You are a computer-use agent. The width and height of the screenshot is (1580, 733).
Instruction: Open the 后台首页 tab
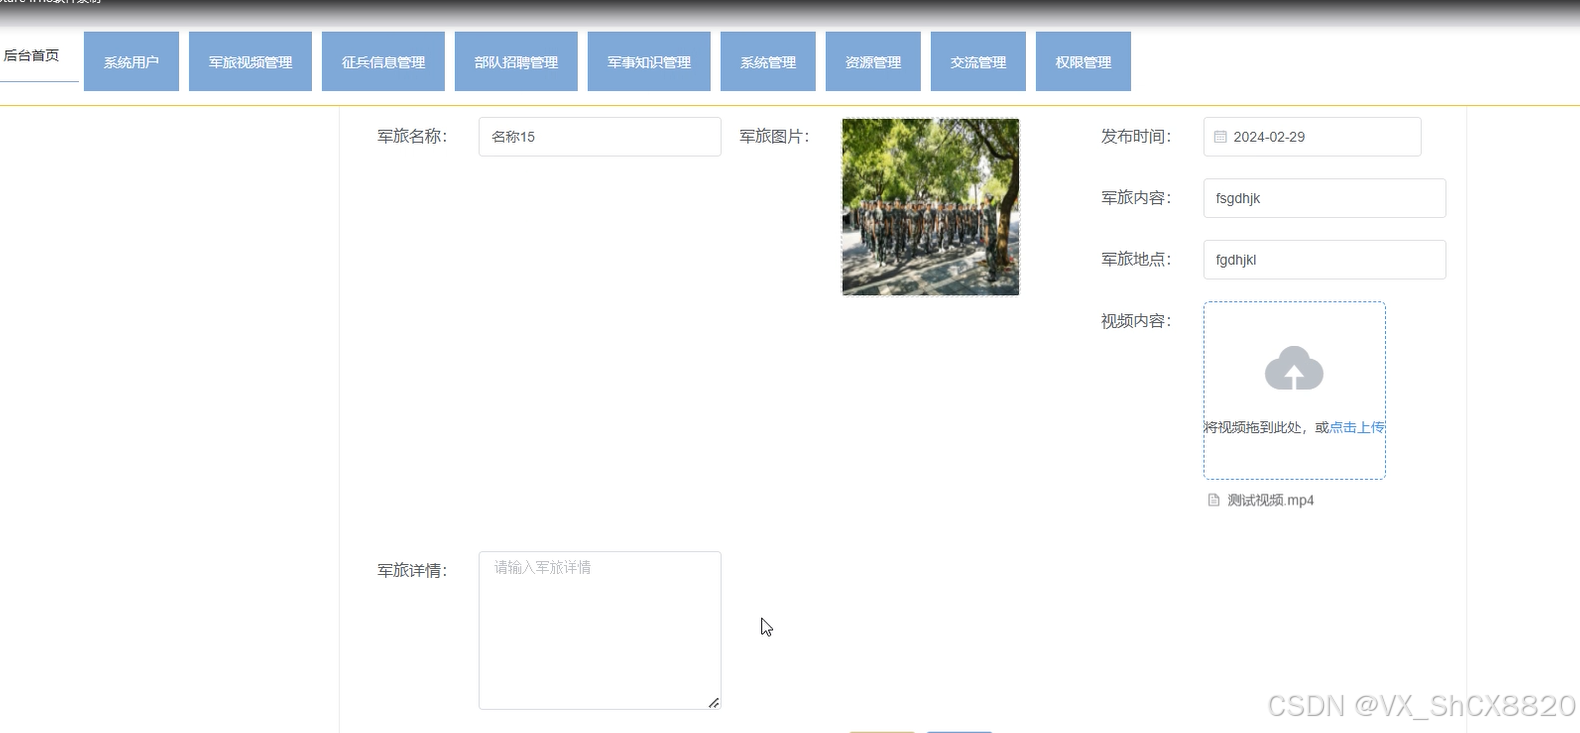point(32,56)
